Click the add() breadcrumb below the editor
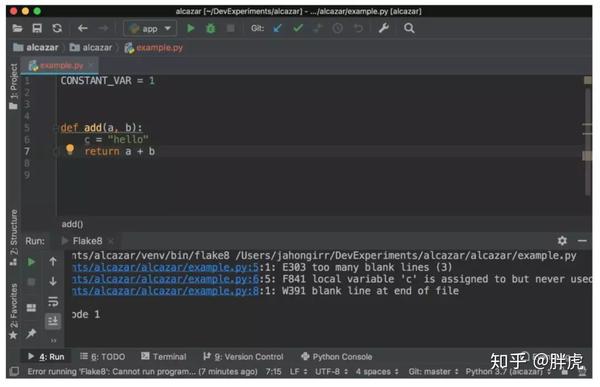This screenshot has width=600, height=387. 72,224
